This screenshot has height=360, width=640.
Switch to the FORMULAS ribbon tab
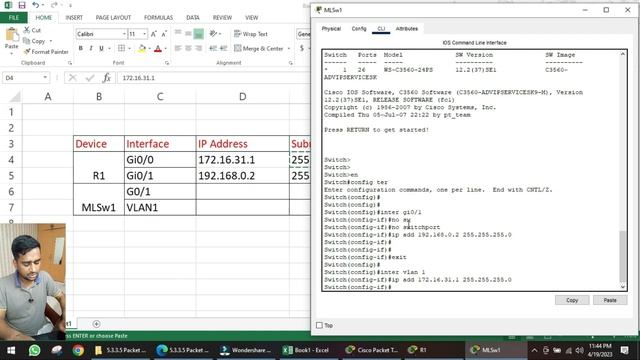(x=158, y=18)
